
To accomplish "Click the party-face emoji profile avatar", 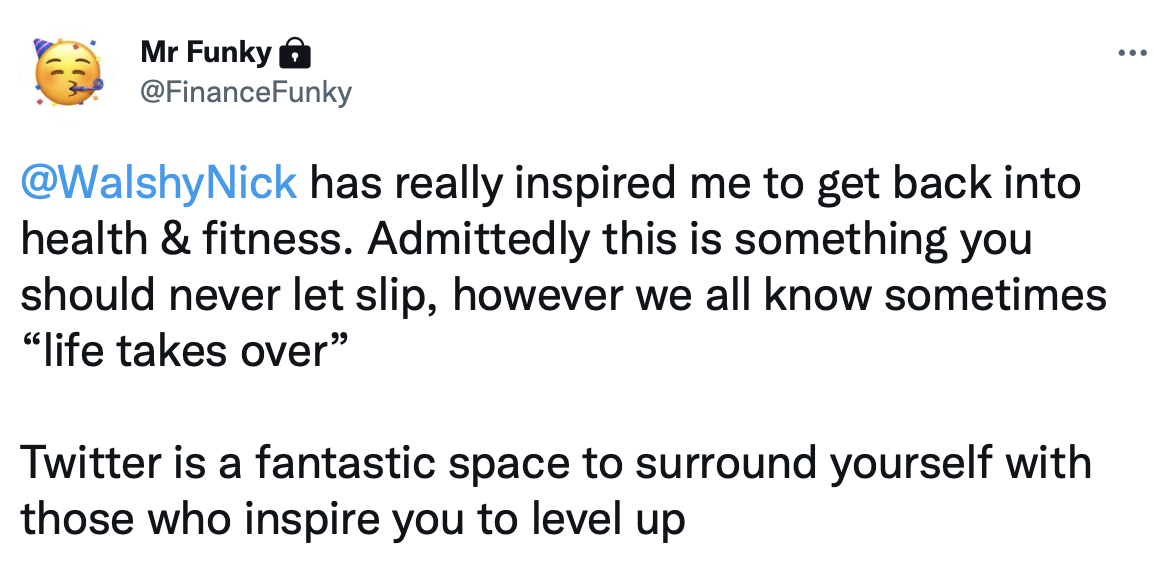I will [x=68, y=72].
